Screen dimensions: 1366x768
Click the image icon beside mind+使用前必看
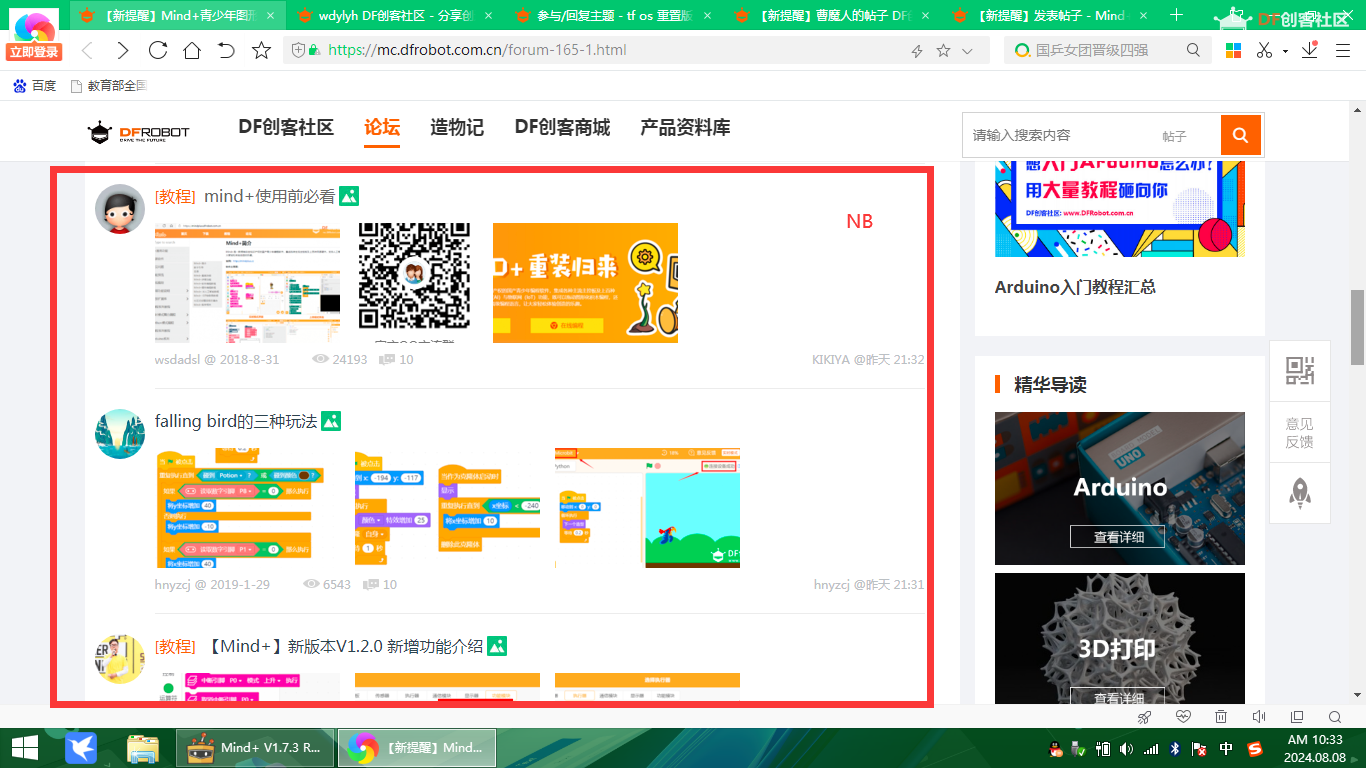pos(349,196)
